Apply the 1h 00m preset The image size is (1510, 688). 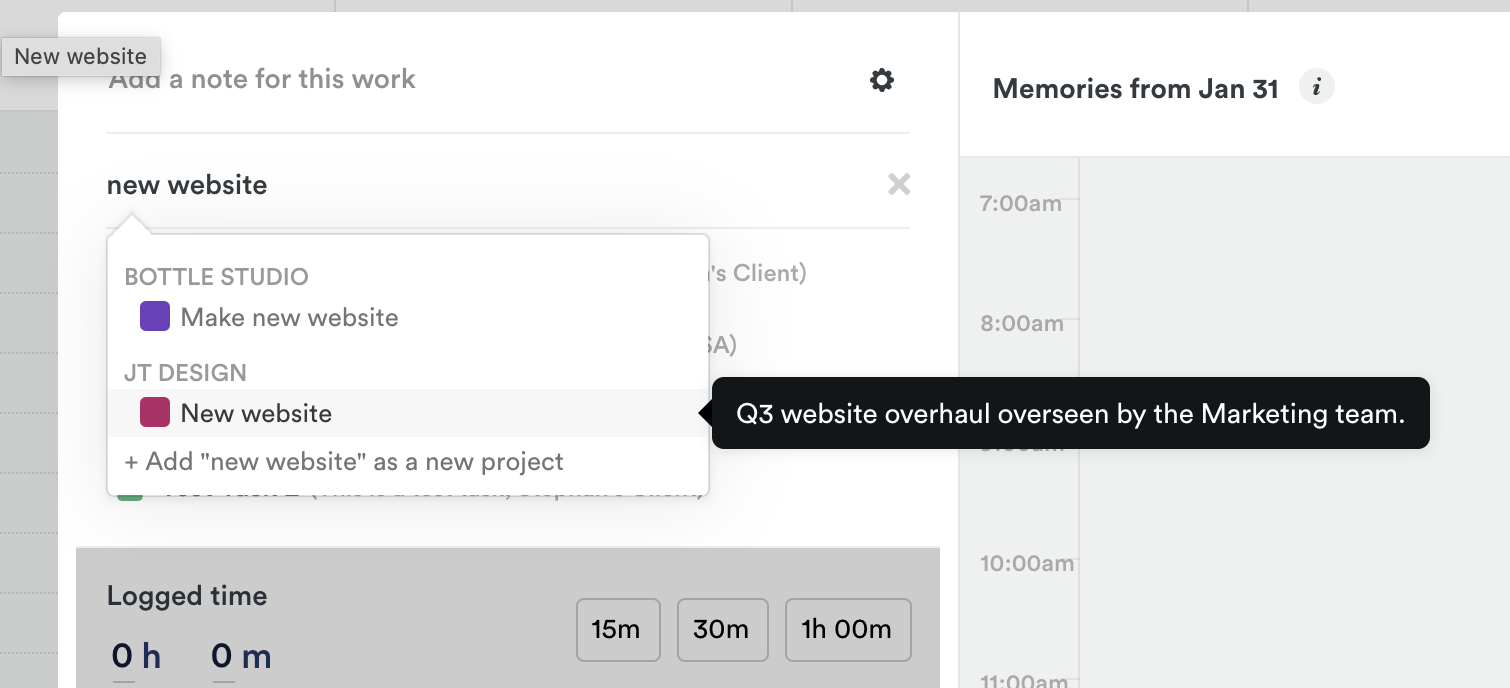tap(847, 629)
